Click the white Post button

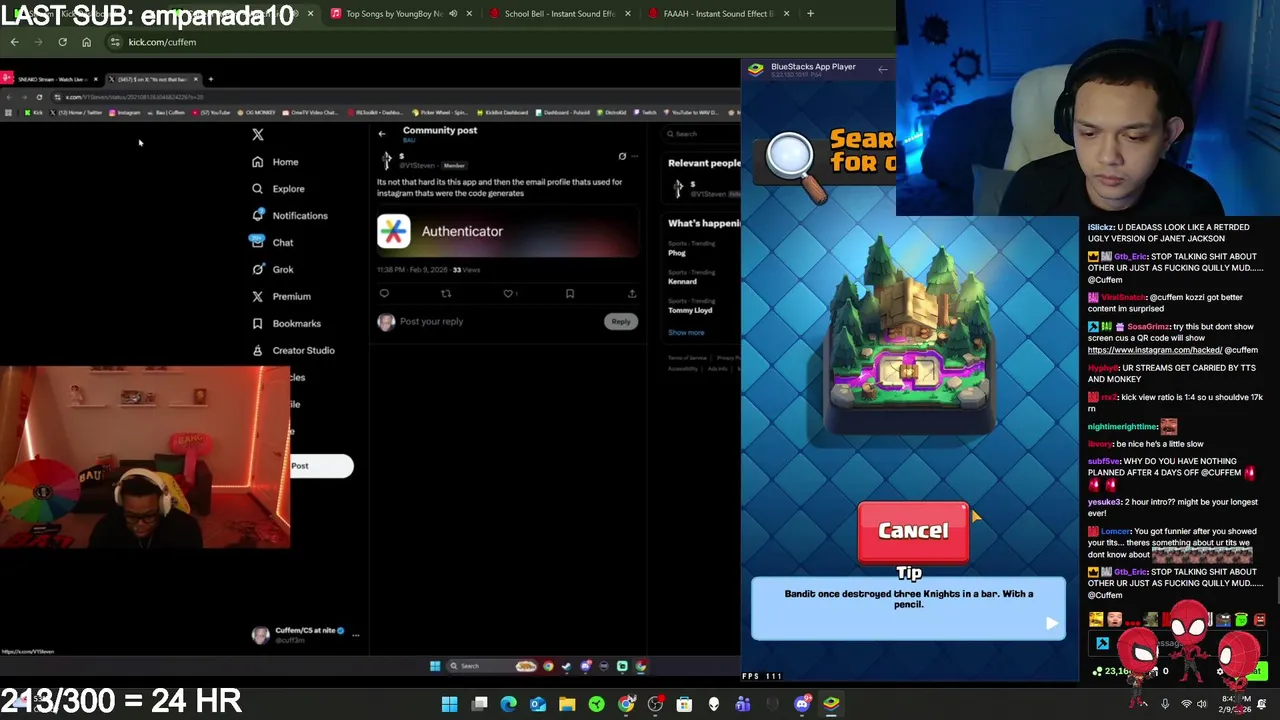320,466
